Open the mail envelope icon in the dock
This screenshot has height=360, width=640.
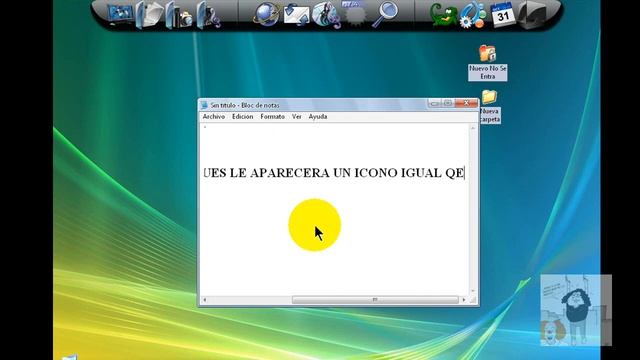tap(296, 15)
